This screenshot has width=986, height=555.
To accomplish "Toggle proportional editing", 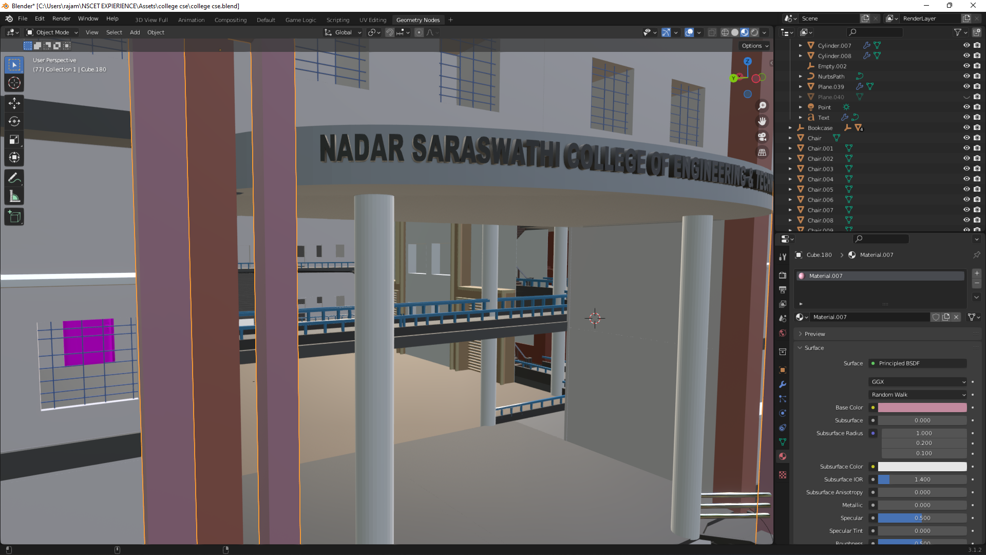I will (x=419, y=32).
